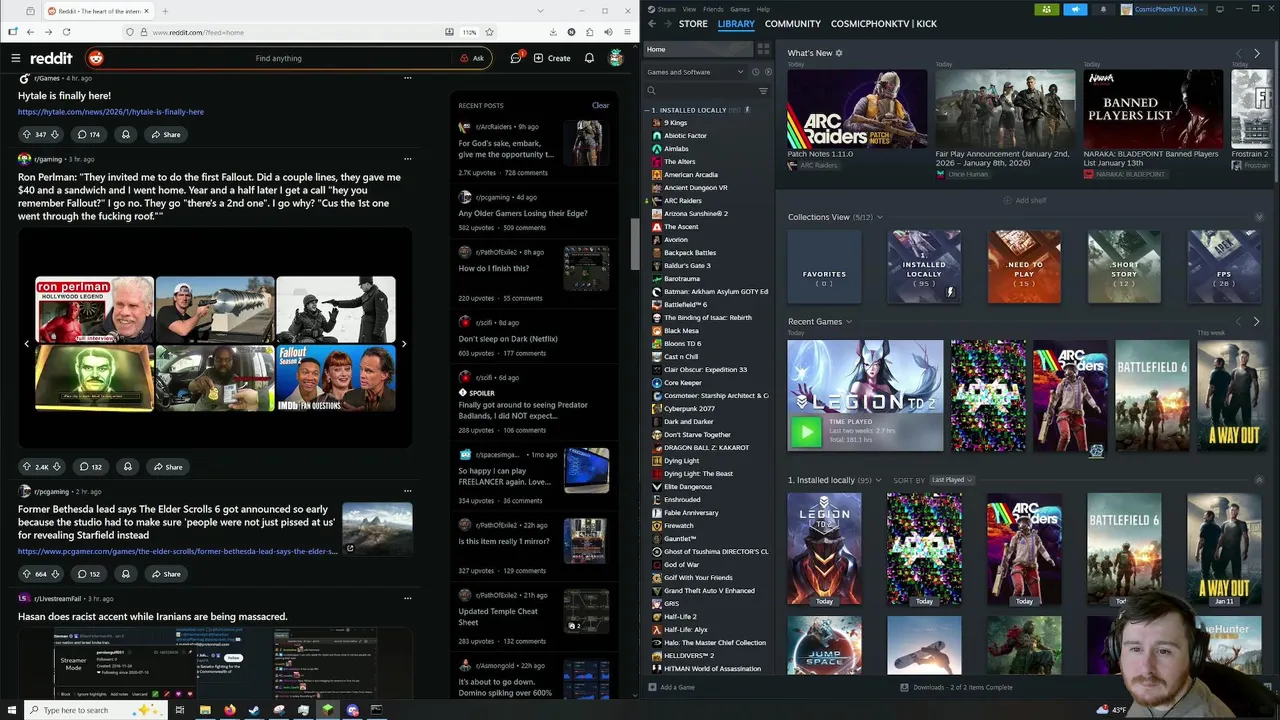Open new tab in Firefox
1280x720 pixels.
pos(165,11)
